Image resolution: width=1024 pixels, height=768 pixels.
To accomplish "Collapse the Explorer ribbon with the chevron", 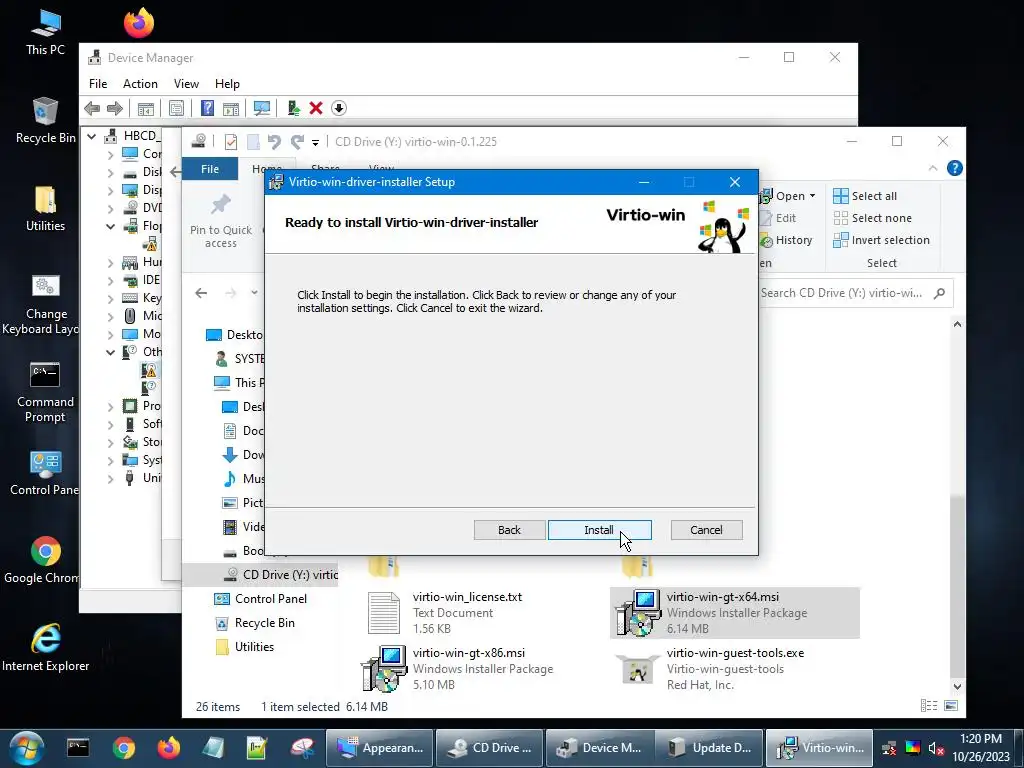I will click(933, 168).
